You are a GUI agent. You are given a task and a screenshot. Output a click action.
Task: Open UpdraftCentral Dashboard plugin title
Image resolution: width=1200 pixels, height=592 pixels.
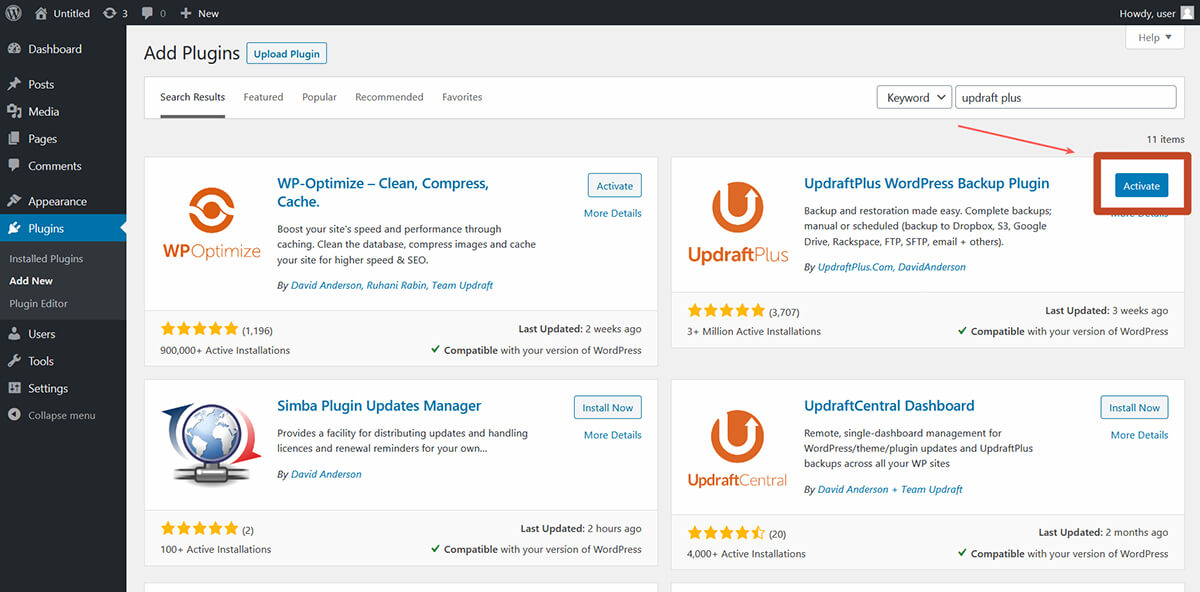pyautogui.click(x=889, y=406)
